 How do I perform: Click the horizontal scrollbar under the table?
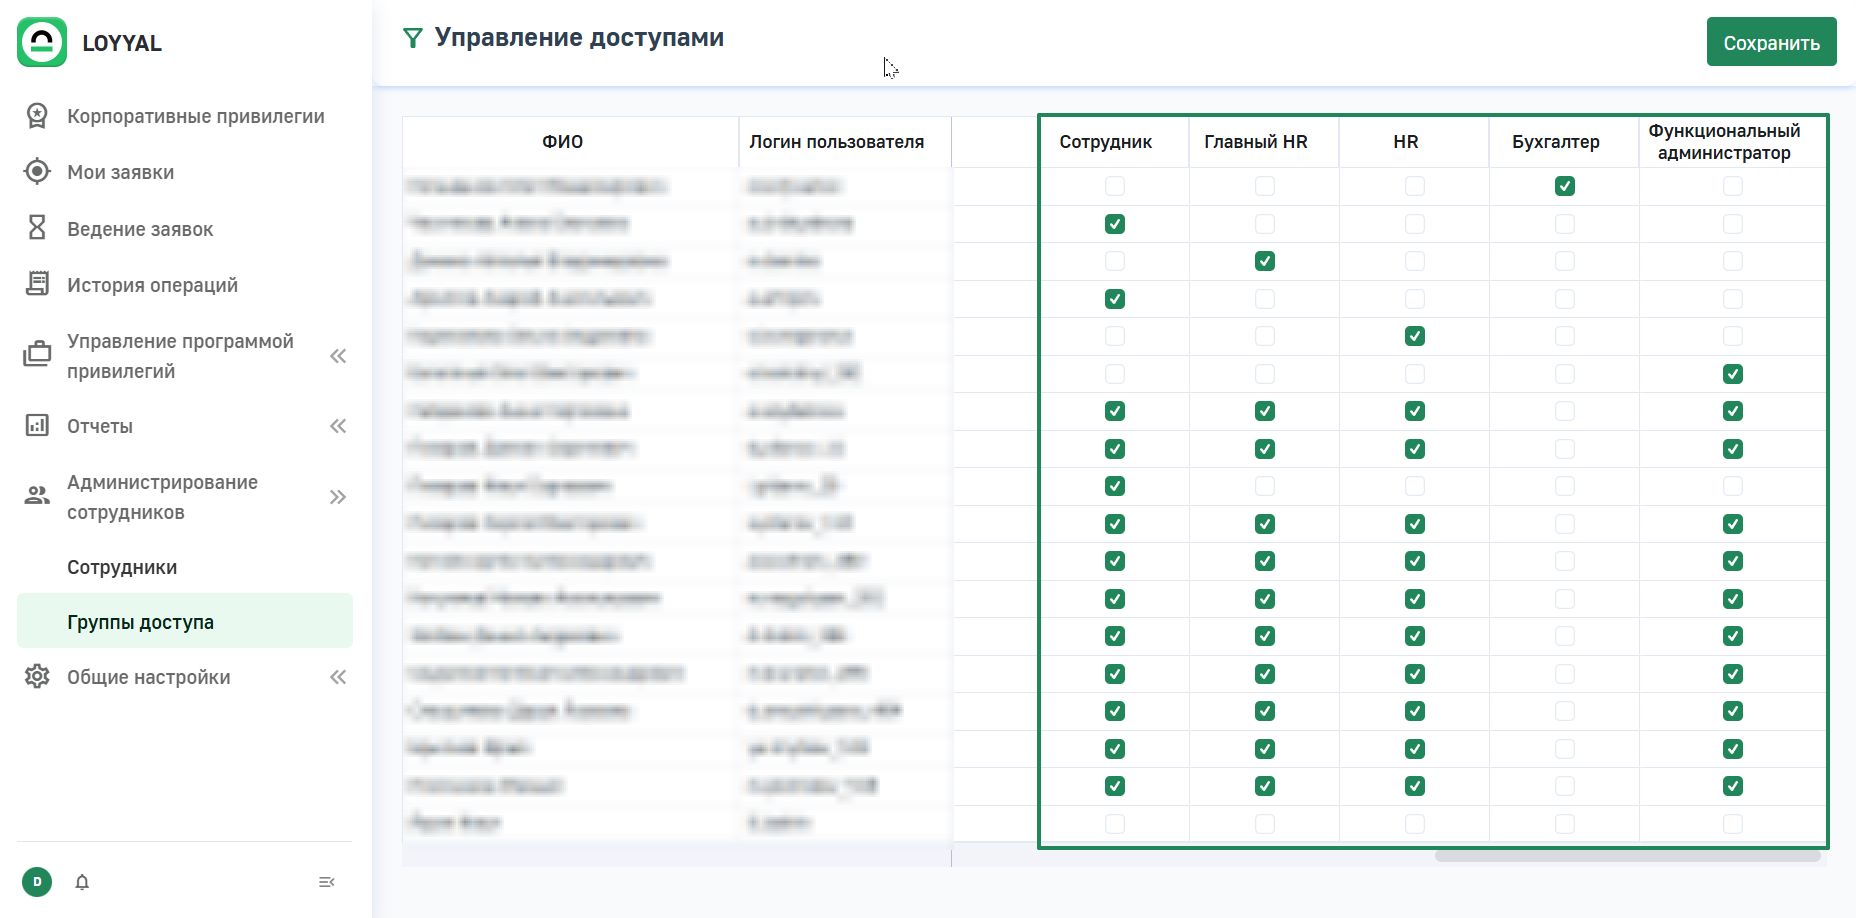(x=1626, y=856)
